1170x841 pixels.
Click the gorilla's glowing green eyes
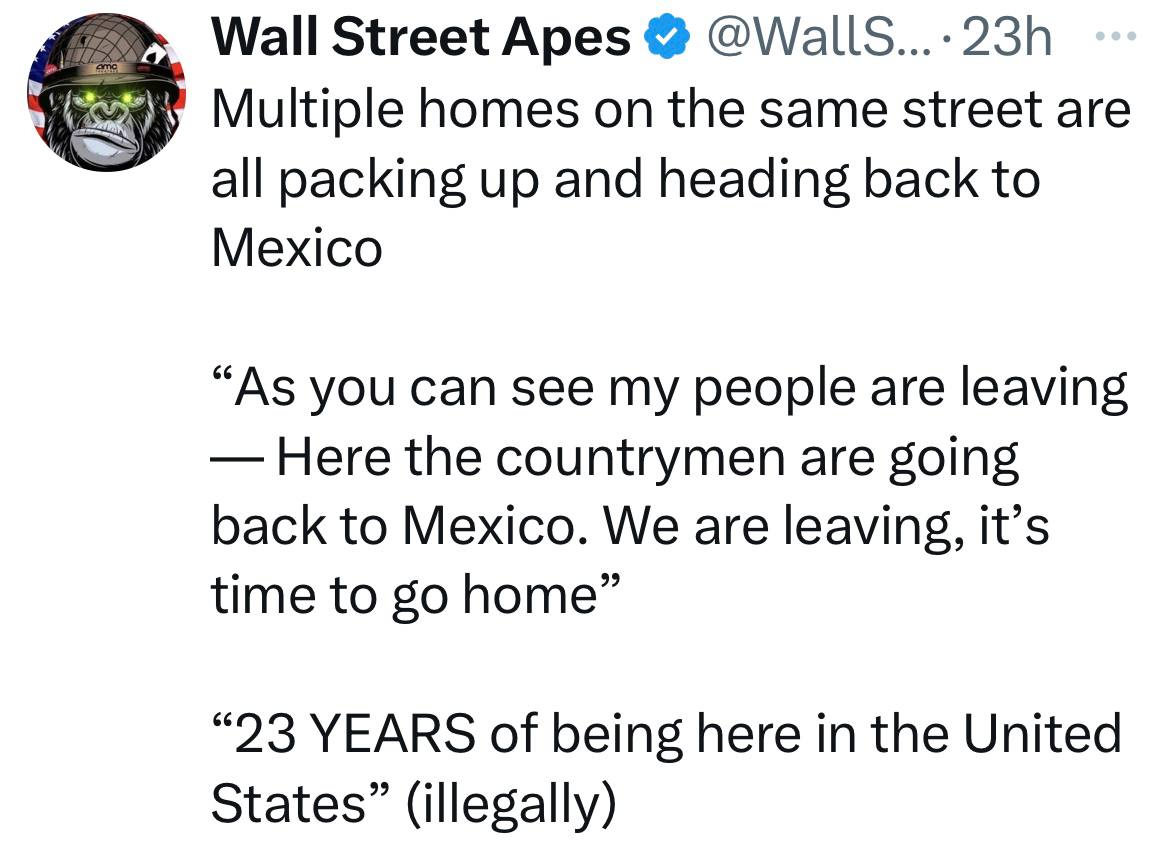[106, 98]
